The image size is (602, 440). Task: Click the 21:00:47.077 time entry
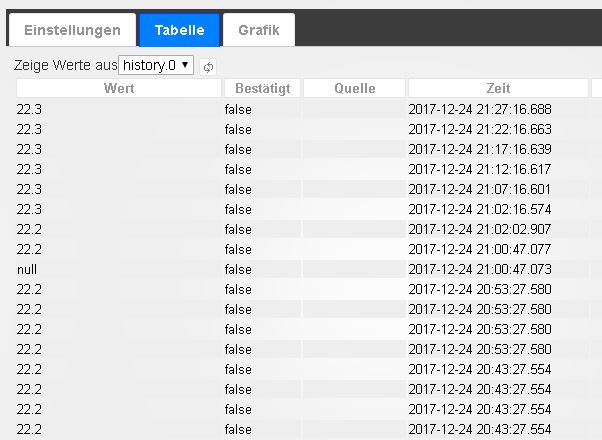(x=480, y=249)
